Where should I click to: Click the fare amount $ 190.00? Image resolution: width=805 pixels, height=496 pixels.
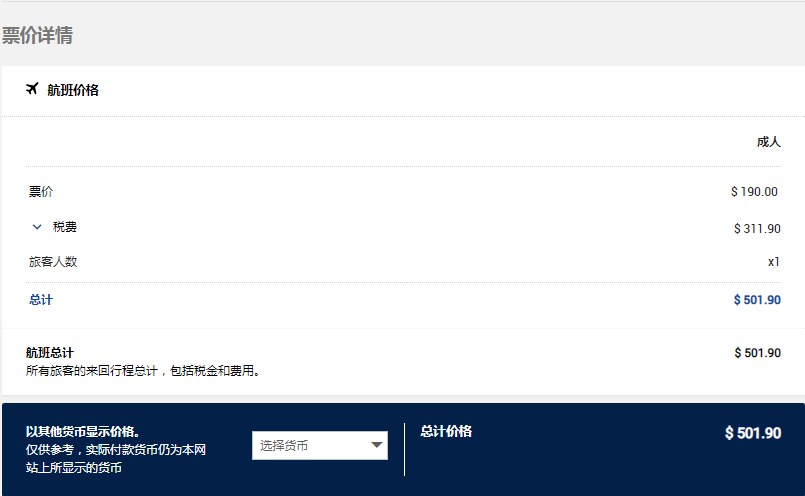(x=754, y=192)
